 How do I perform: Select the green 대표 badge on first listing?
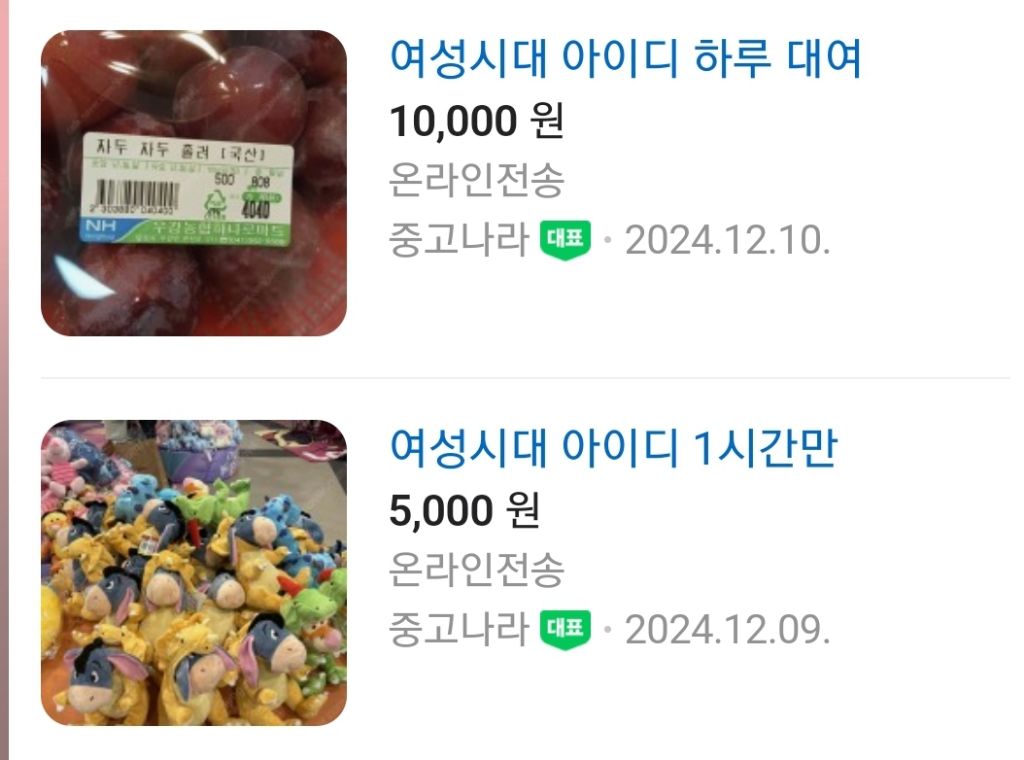(x=566, y=240)
